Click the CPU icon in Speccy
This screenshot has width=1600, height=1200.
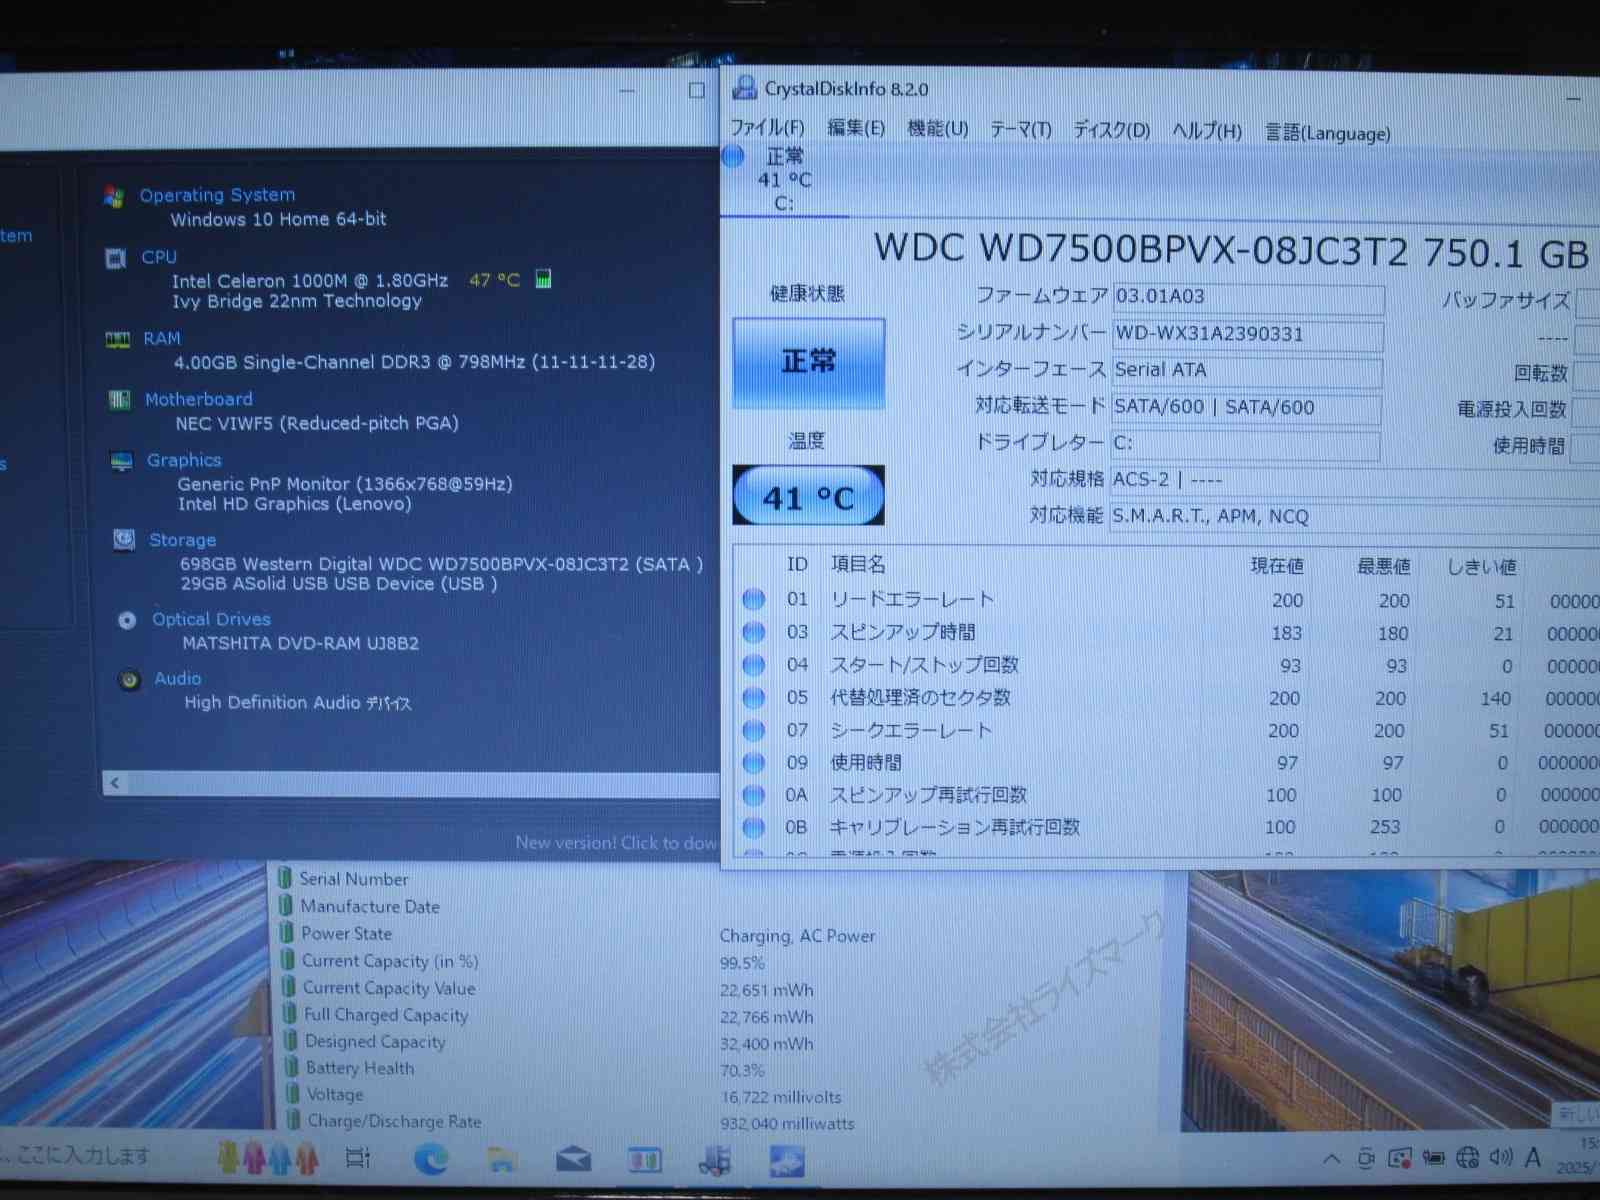(116, 259)
